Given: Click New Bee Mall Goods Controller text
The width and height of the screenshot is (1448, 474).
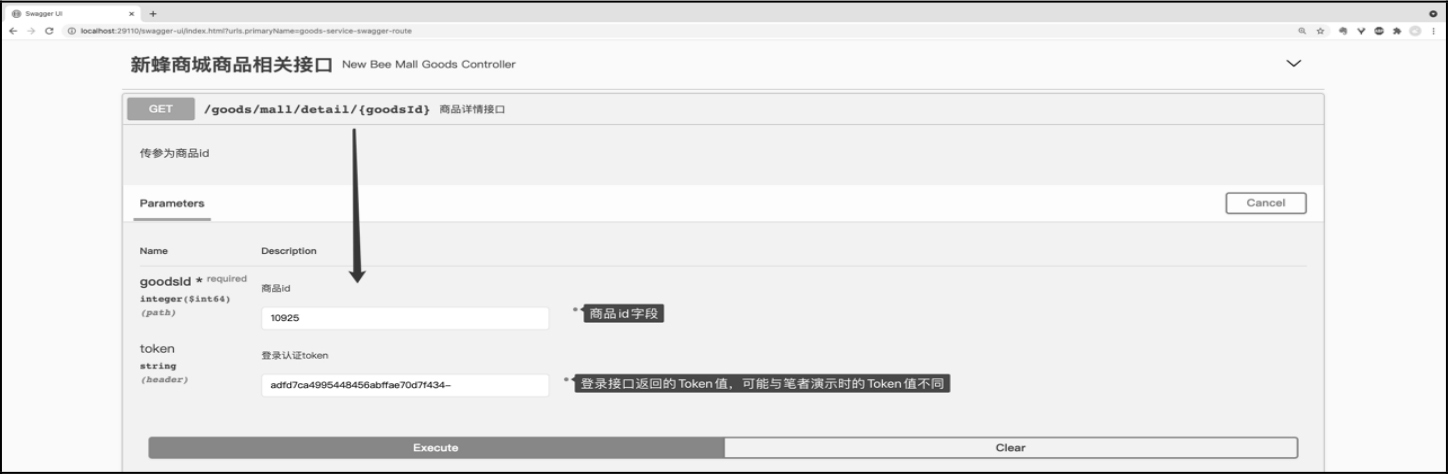Looking at the screenshot, I should (x=429, y=64).
